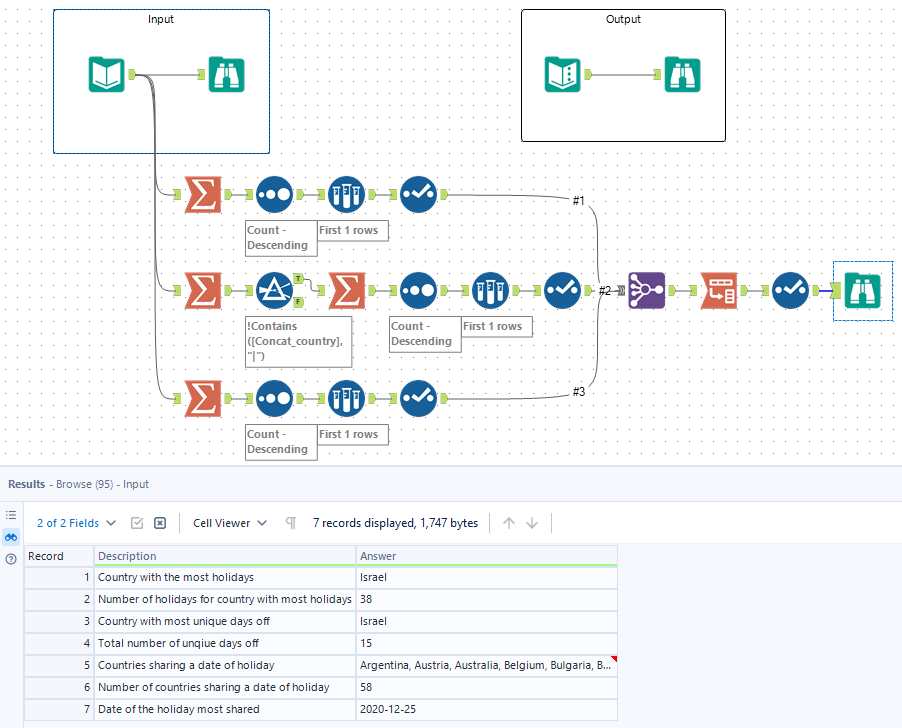Image resolution: width=902 pixels, height=728 pixels.
Task: Click the #3 connection label into Union
Action: (x=579, y=392)
